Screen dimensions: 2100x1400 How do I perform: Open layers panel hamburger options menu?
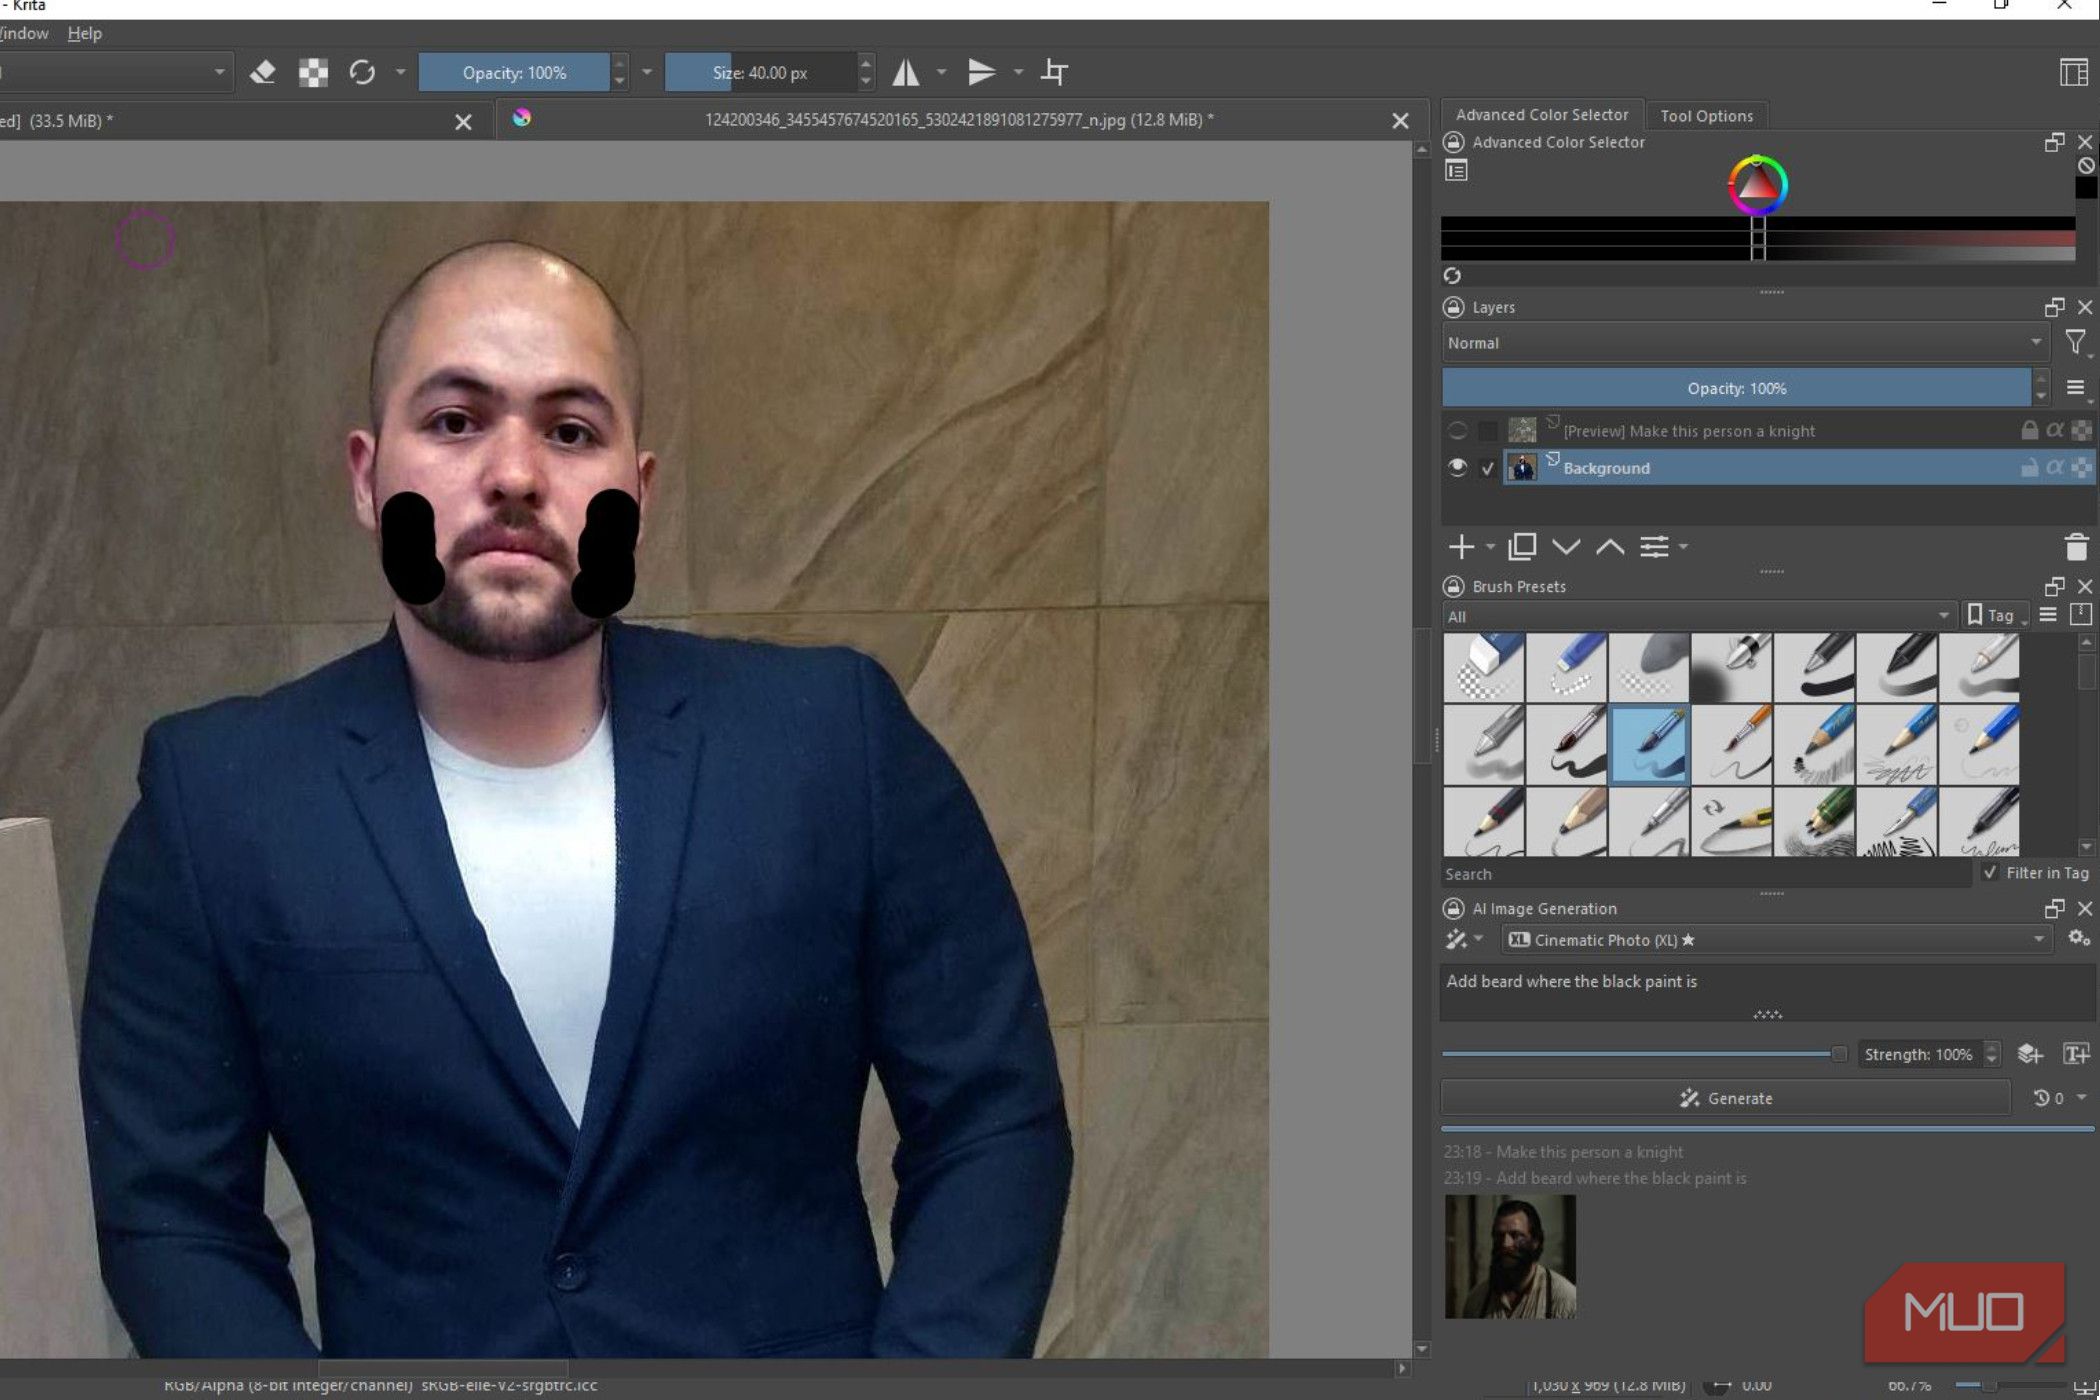pos(2075,388)
